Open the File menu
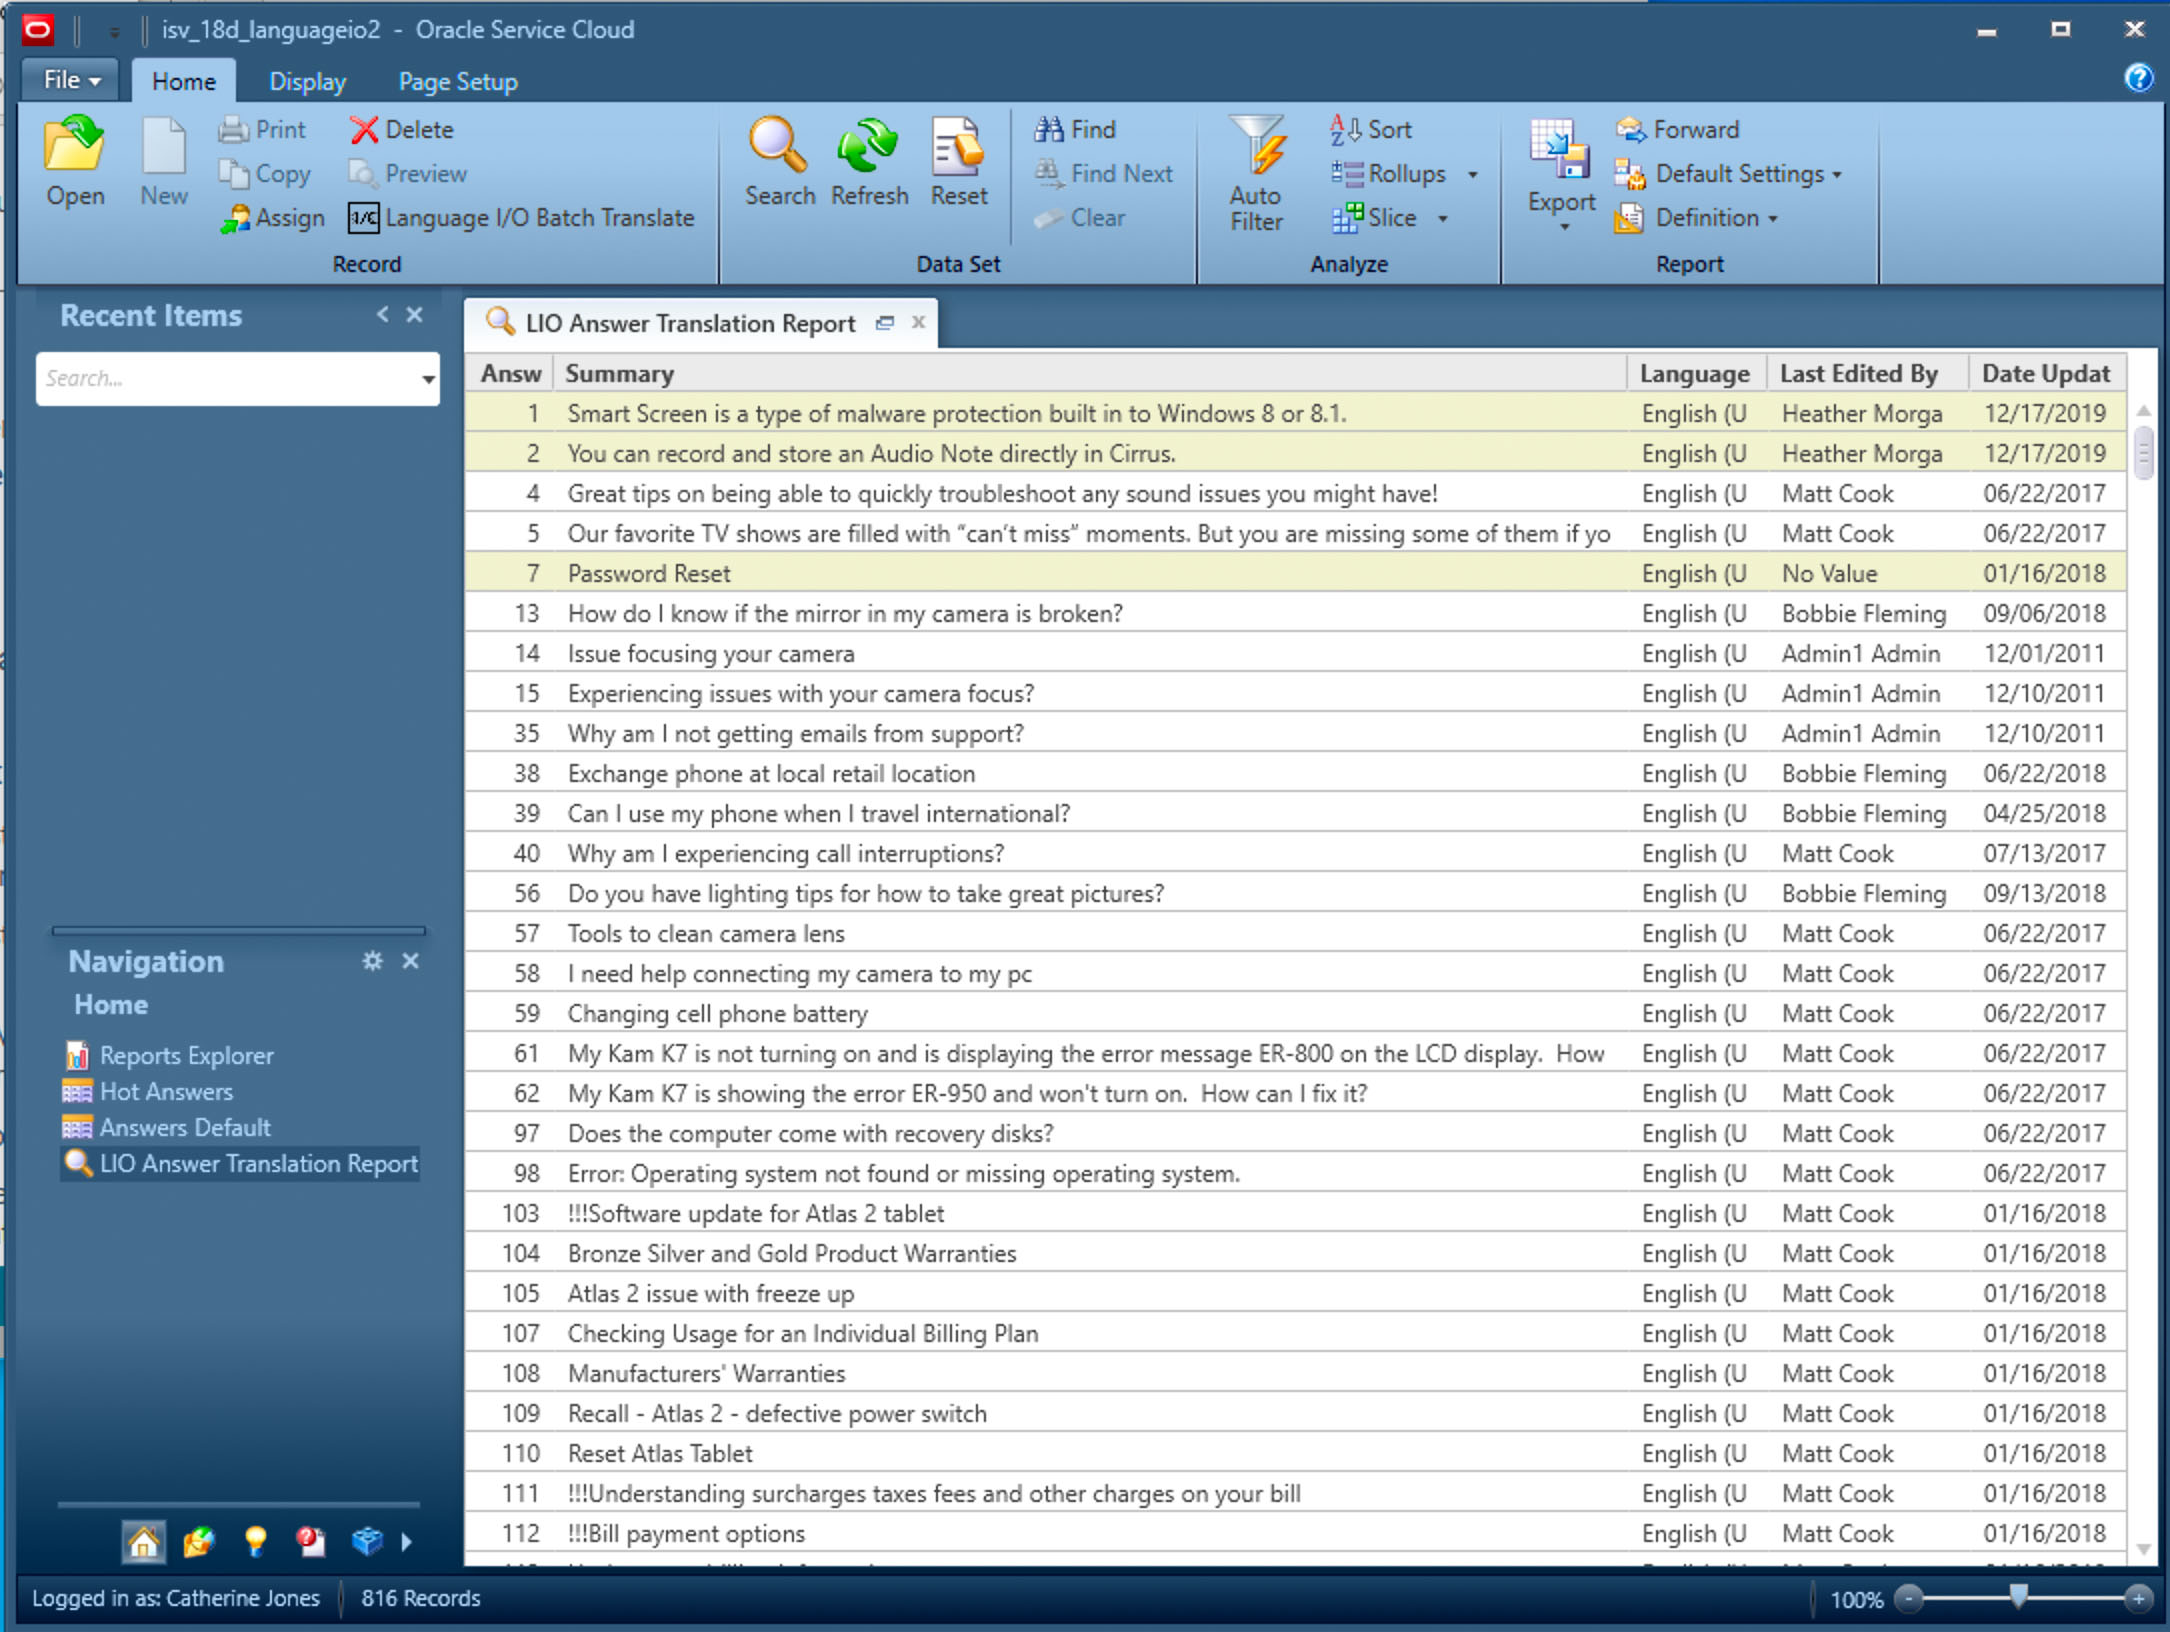The width and height of the screenshot is (2170, 1632). tap(70, 80)
